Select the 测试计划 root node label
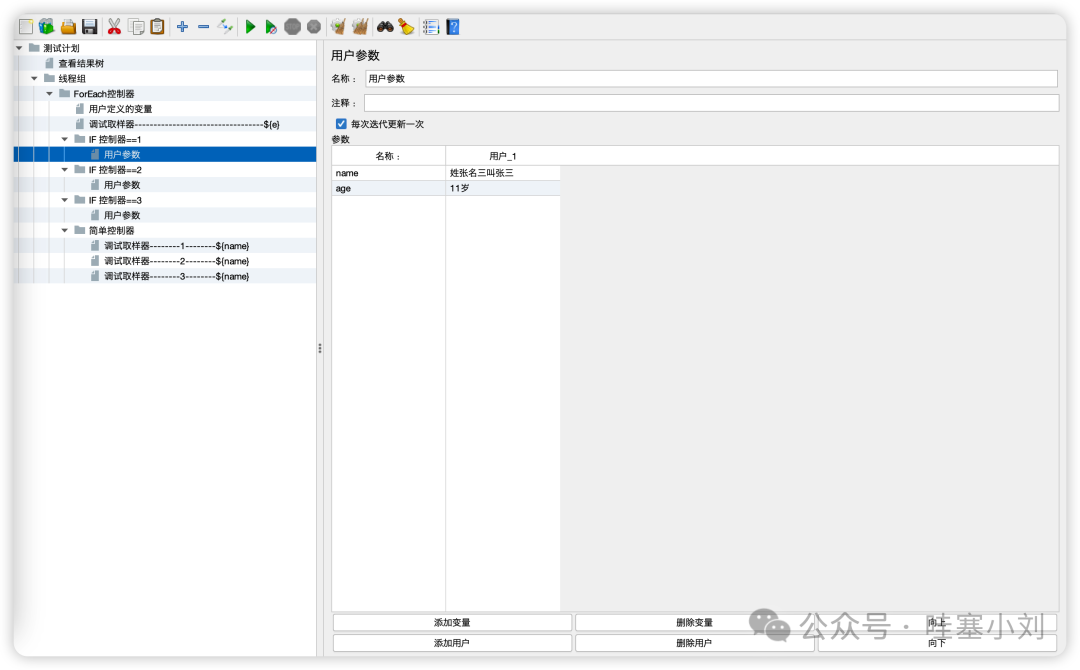The height and width of the screenshot is (670, 1080). pos(61,48)
